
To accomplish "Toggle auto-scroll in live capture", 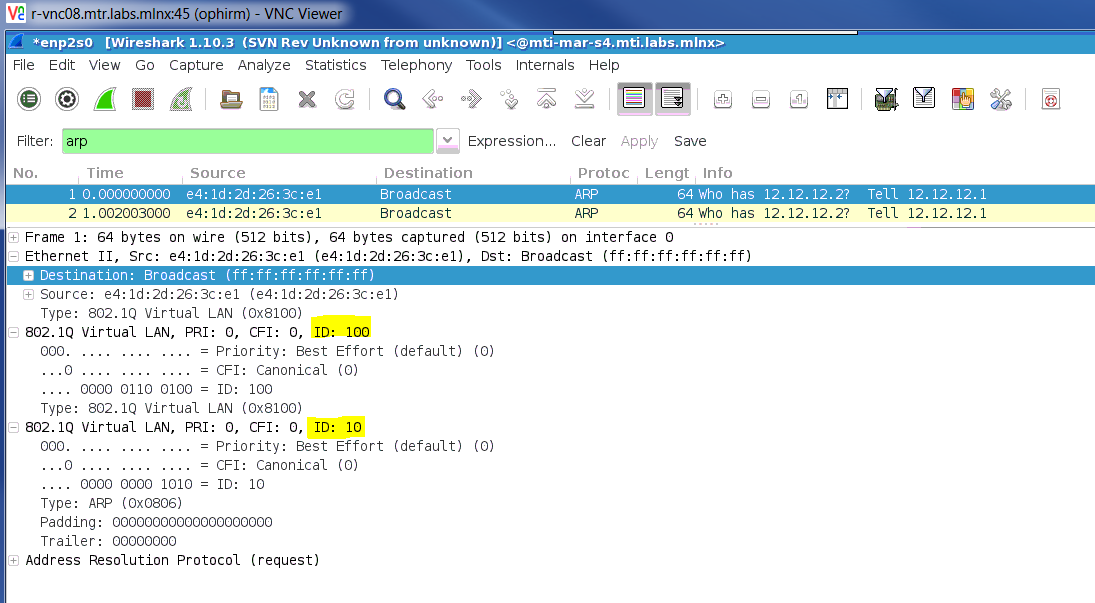I will [x=672, y=99].
